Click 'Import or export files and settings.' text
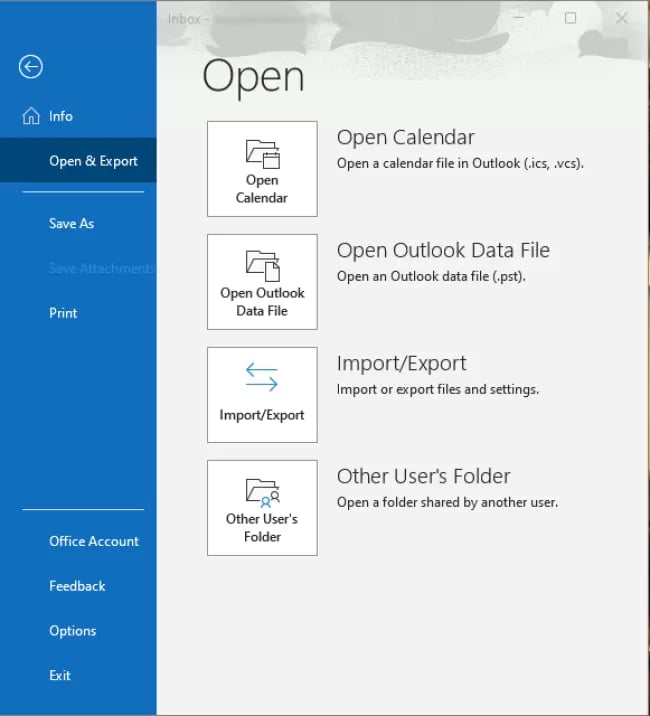The height and width of the screenshot is (716, 650). tap(438, 390)
